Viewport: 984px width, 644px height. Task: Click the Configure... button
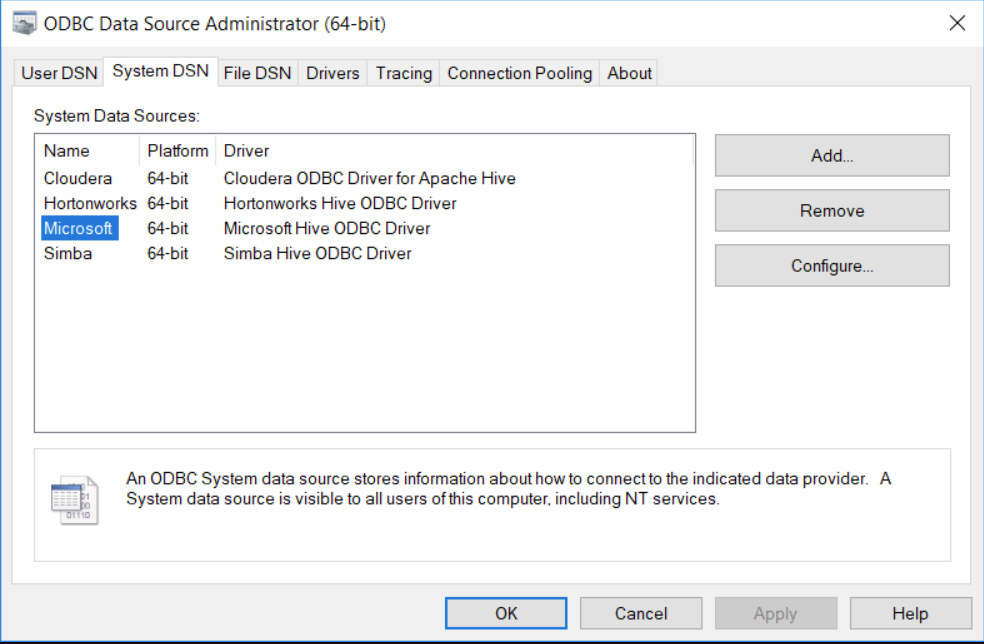(832, 266)
